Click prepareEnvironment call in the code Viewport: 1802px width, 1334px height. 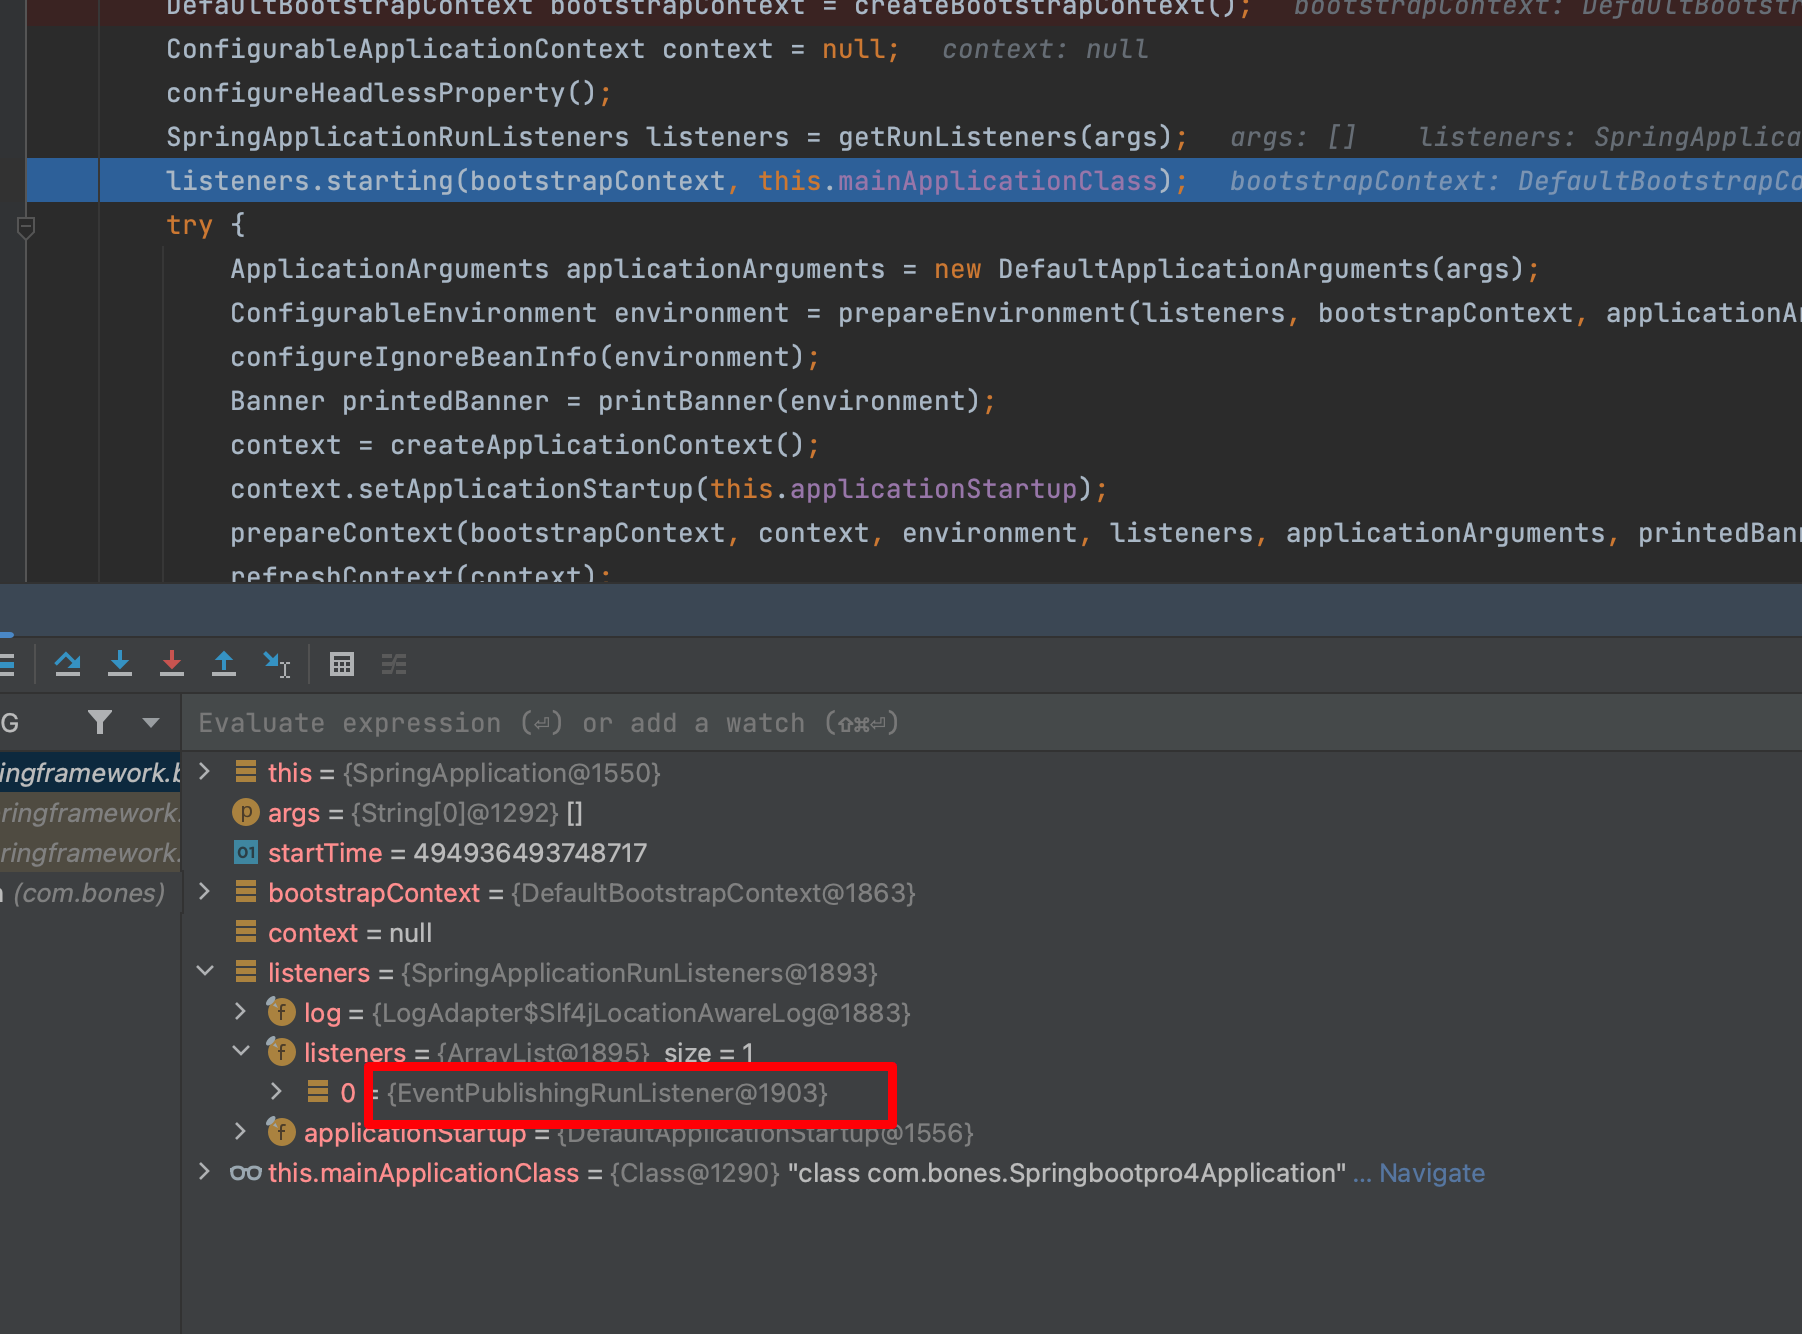point(983,313)
